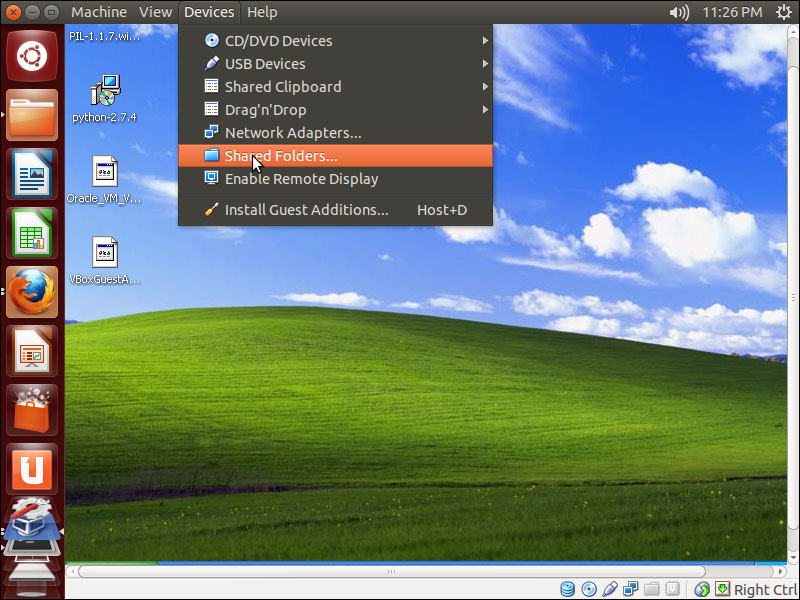Screen dimensions: 800x600
Task: Launch LibreOffice Impress from the dock
Action: pyautogui.click(x=32, y=351)
